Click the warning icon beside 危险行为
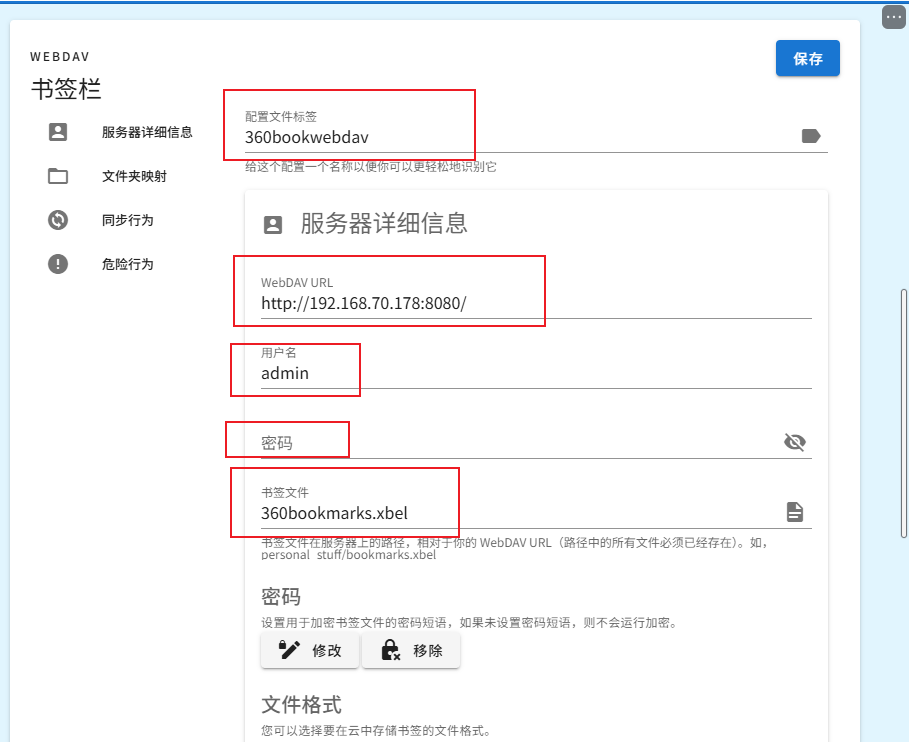 pos(58,264)
